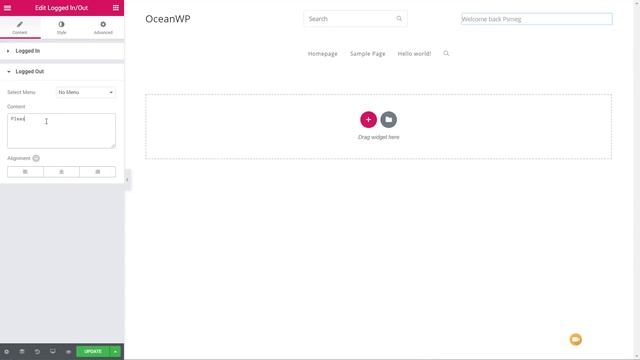Set alignment to right

coord(98,172)
